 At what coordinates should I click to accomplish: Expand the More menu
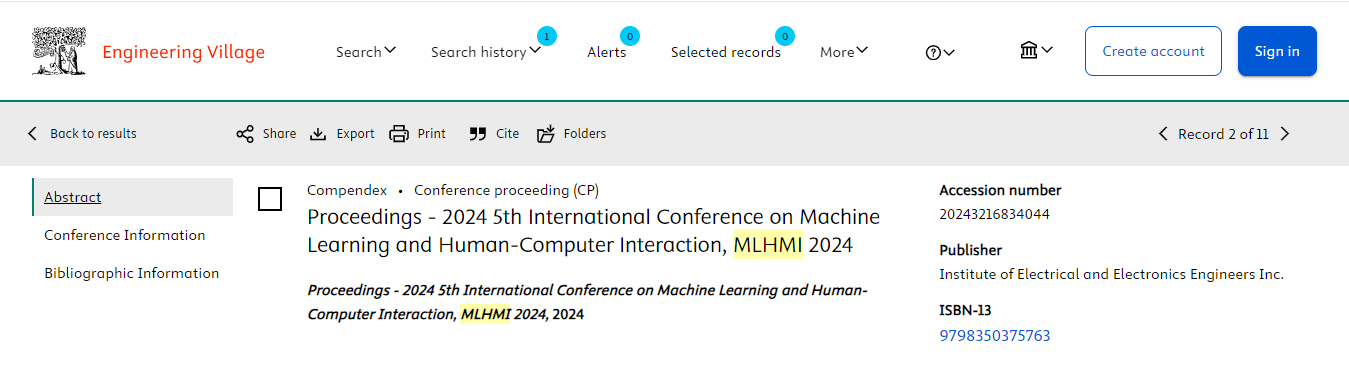coord(844,52)
